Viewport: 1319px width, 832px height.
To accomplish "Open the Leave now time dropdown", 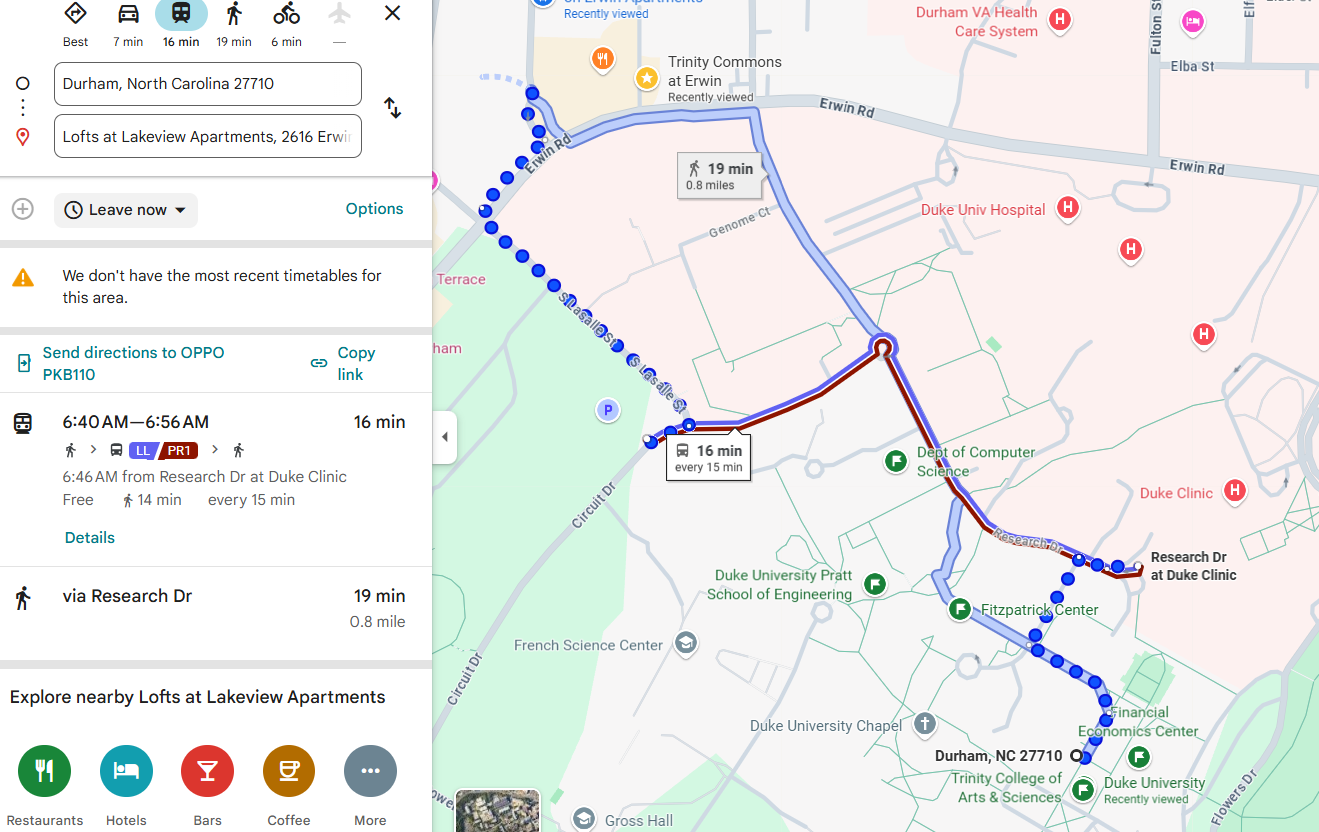I will (126, 210).
